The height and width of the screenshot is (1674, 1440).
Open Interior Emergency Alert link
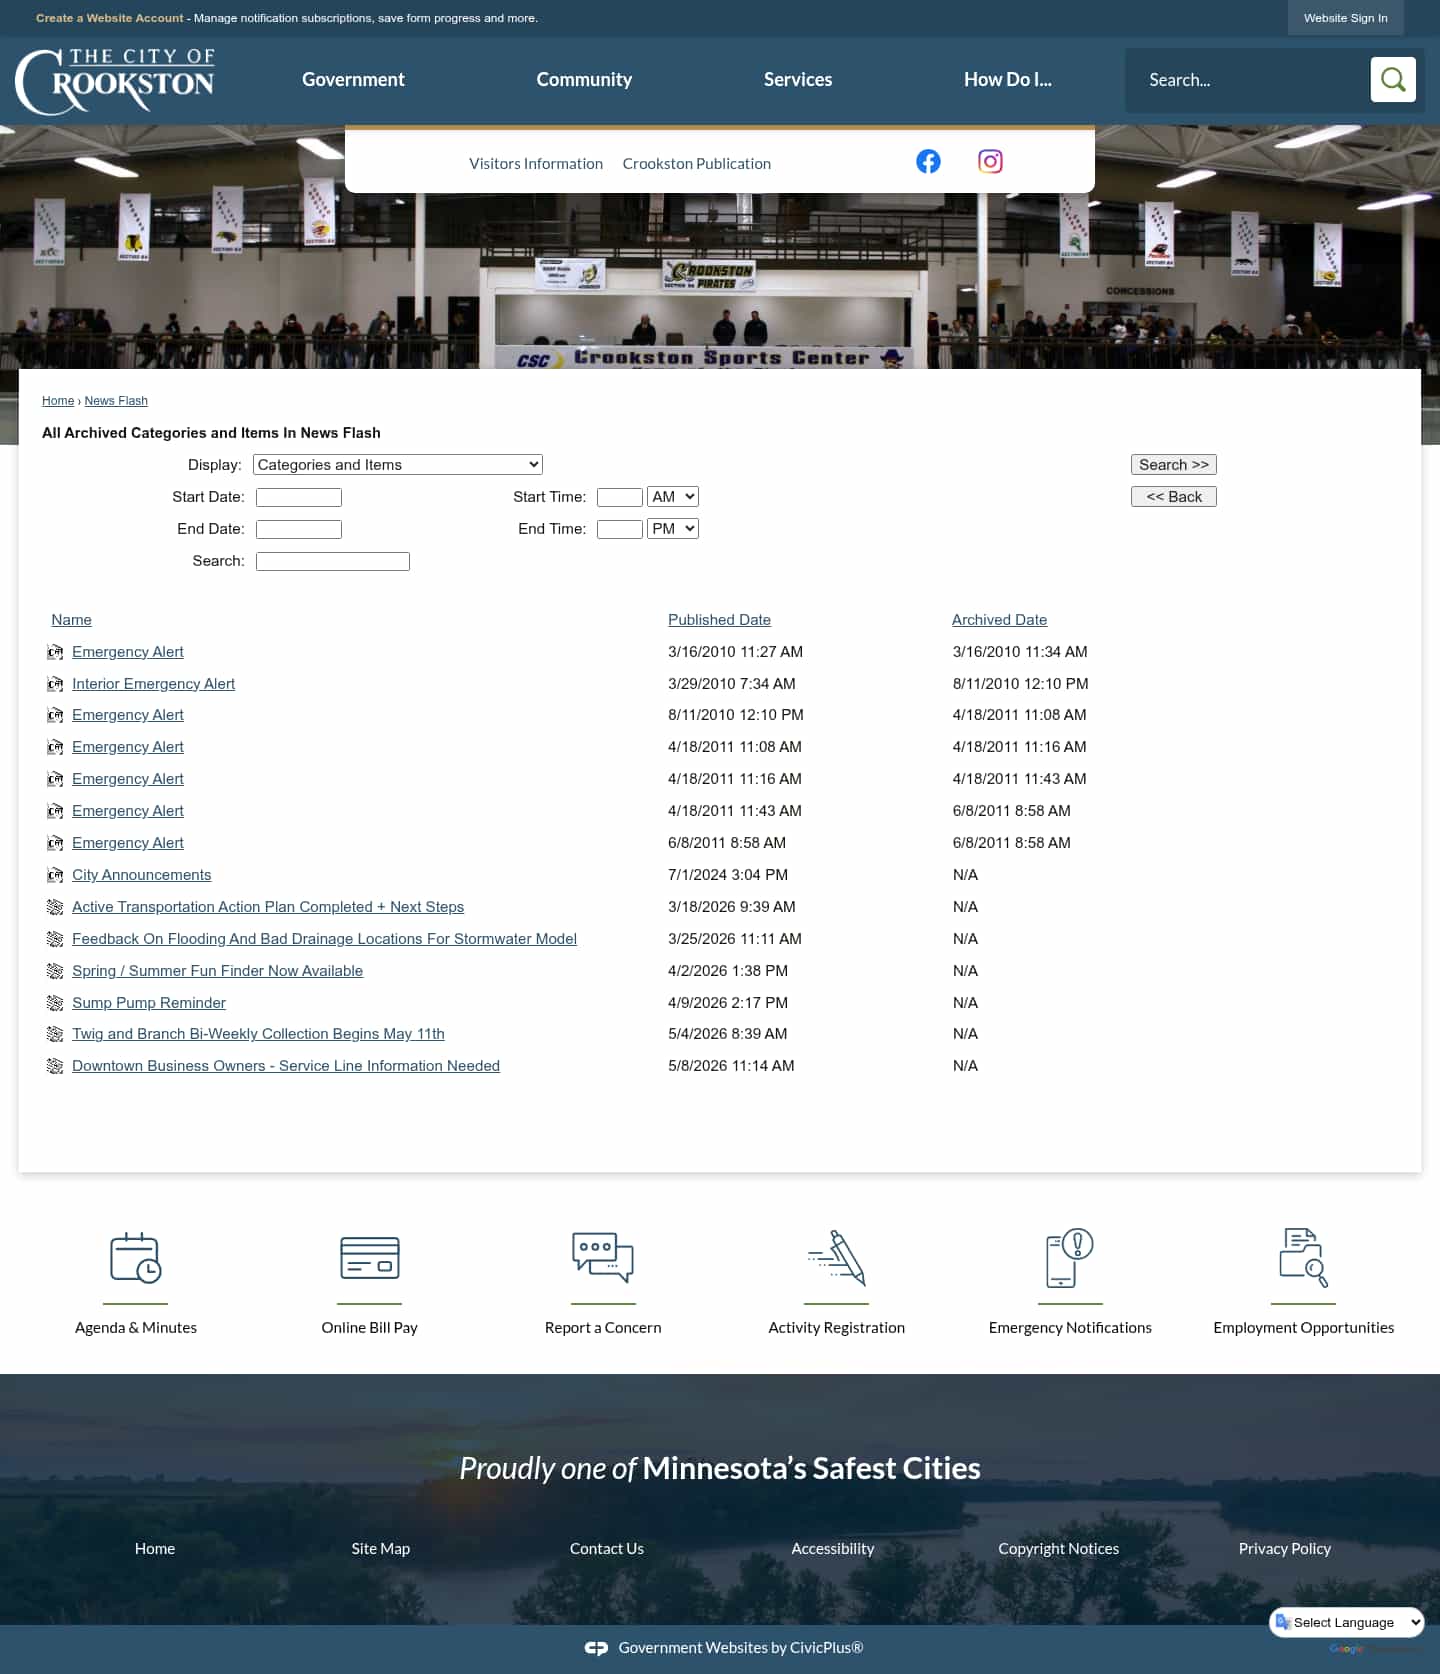point(153,684)
